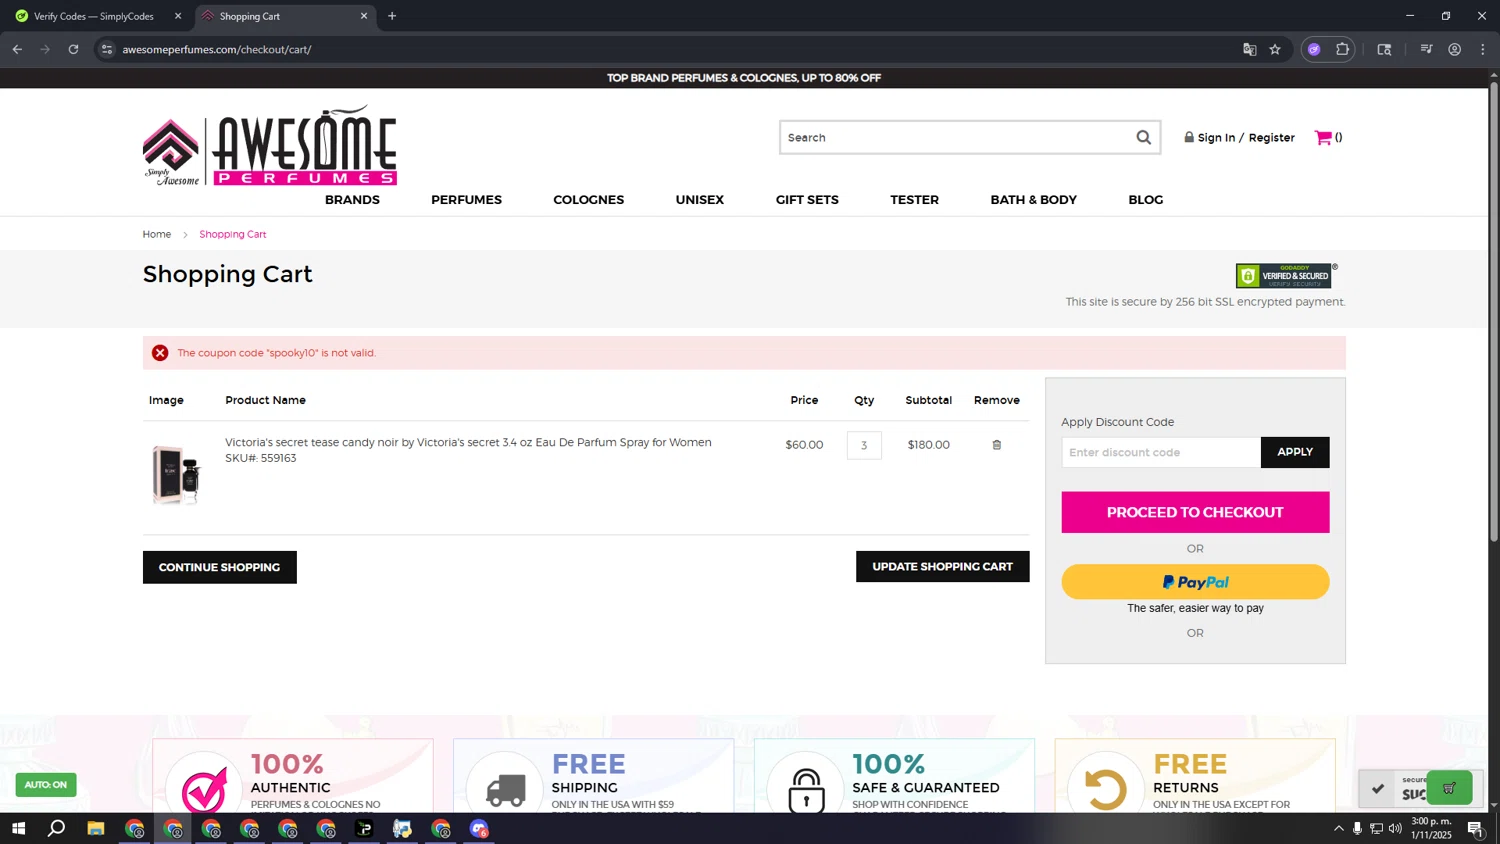Click the perfume product thumbnail
Screen dimensions: 1500x844
click(176, 475)
